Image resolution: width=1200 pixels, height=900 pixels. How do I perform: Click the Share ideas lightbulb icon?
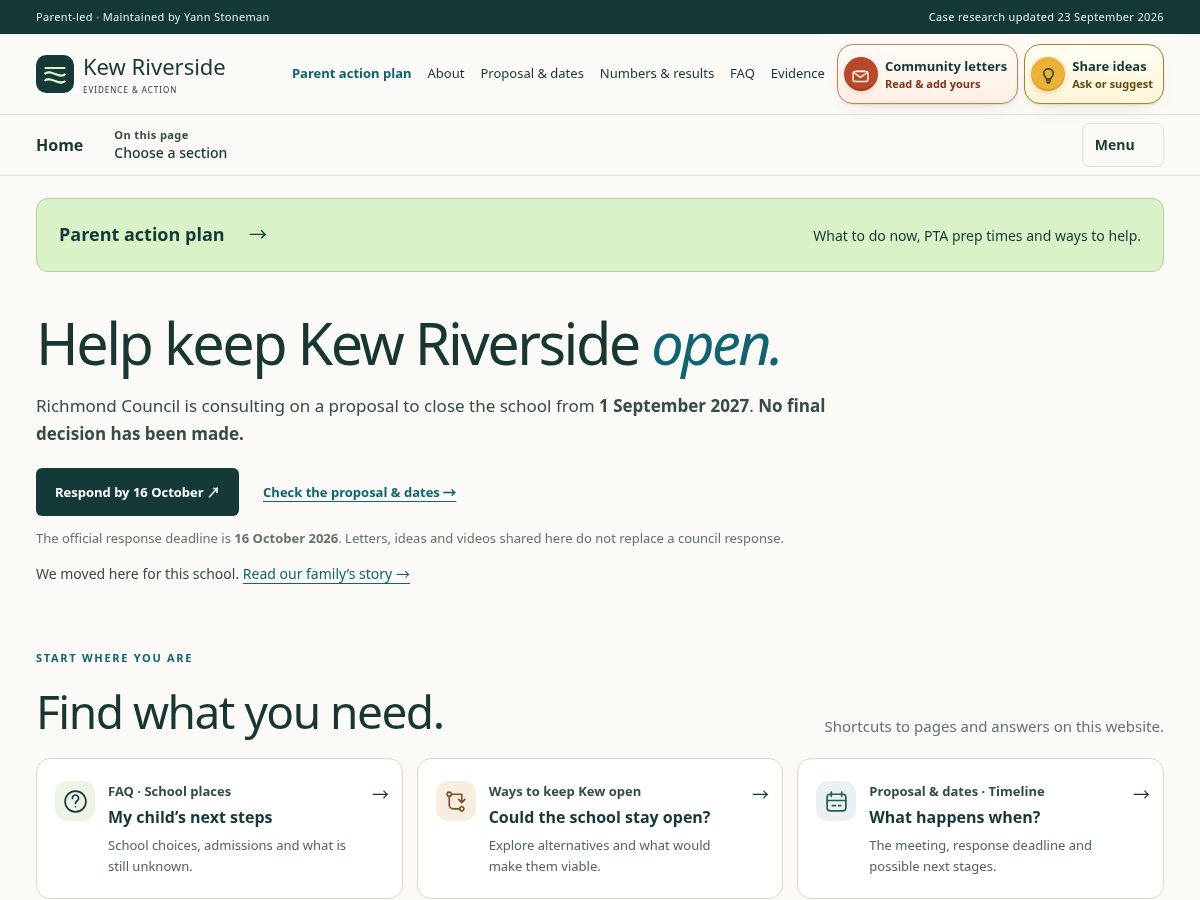coord(1048,74)
